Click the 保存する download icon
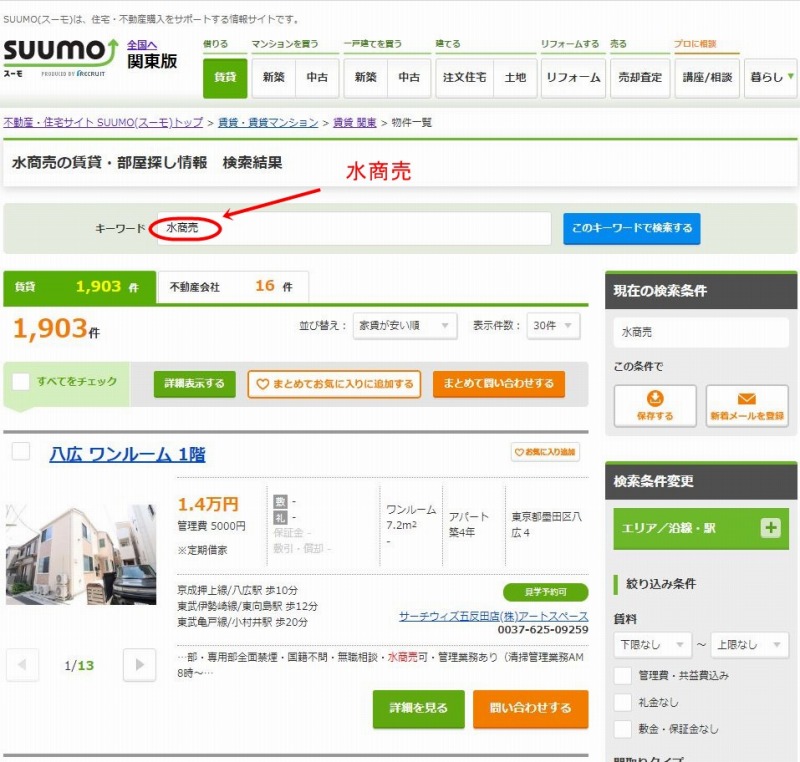 pyautogui.click(x=655, y=398)
